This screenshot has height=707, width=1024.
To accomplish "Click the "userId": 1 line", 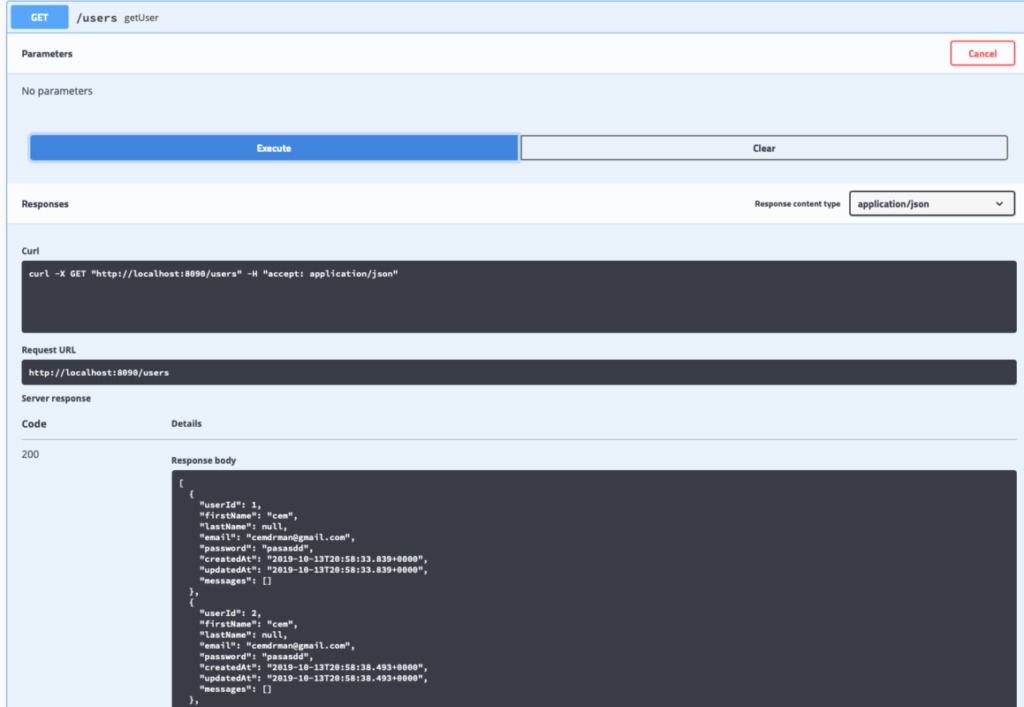I will 230,505.
